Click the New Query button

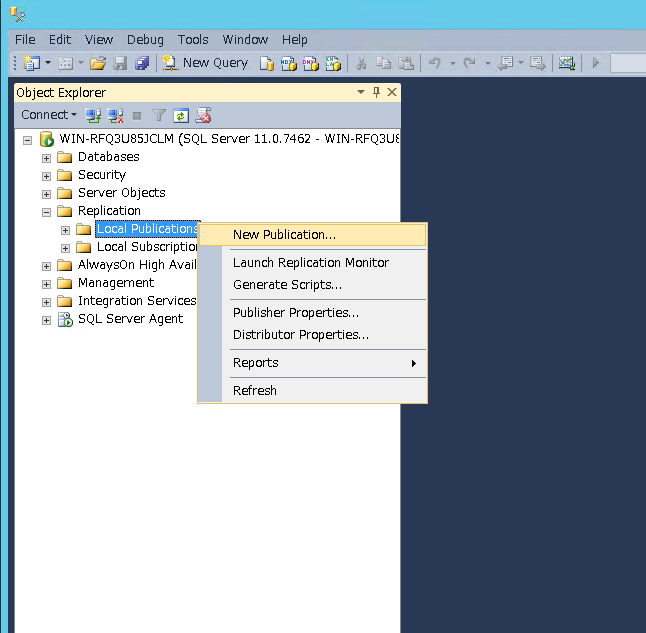205,63
